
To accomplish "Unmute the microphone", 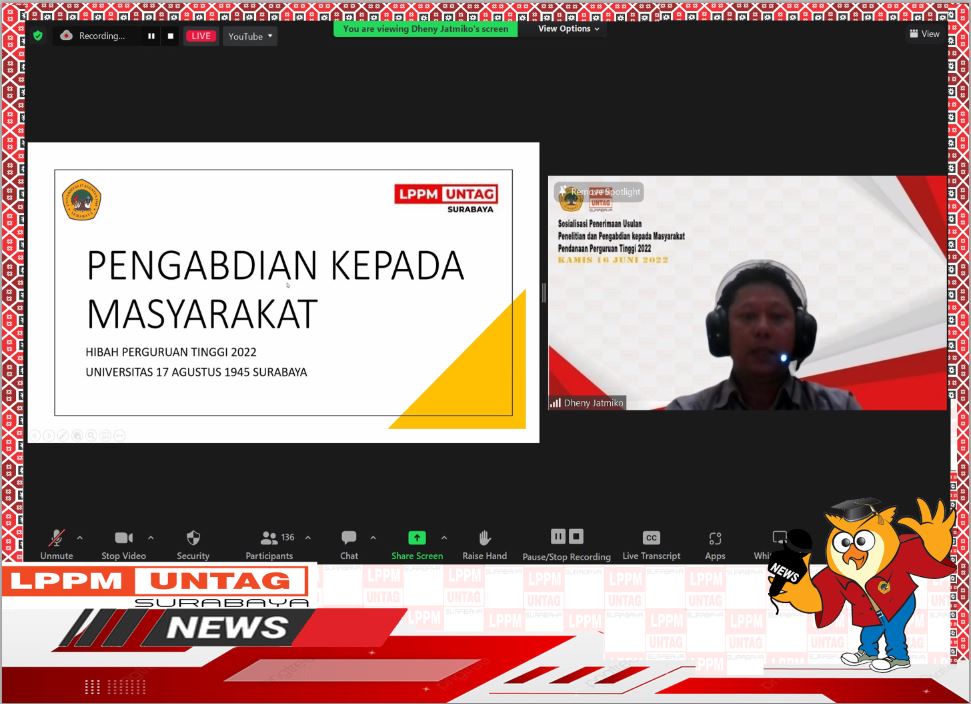I will pyautogui.click(x=56, y=544).
